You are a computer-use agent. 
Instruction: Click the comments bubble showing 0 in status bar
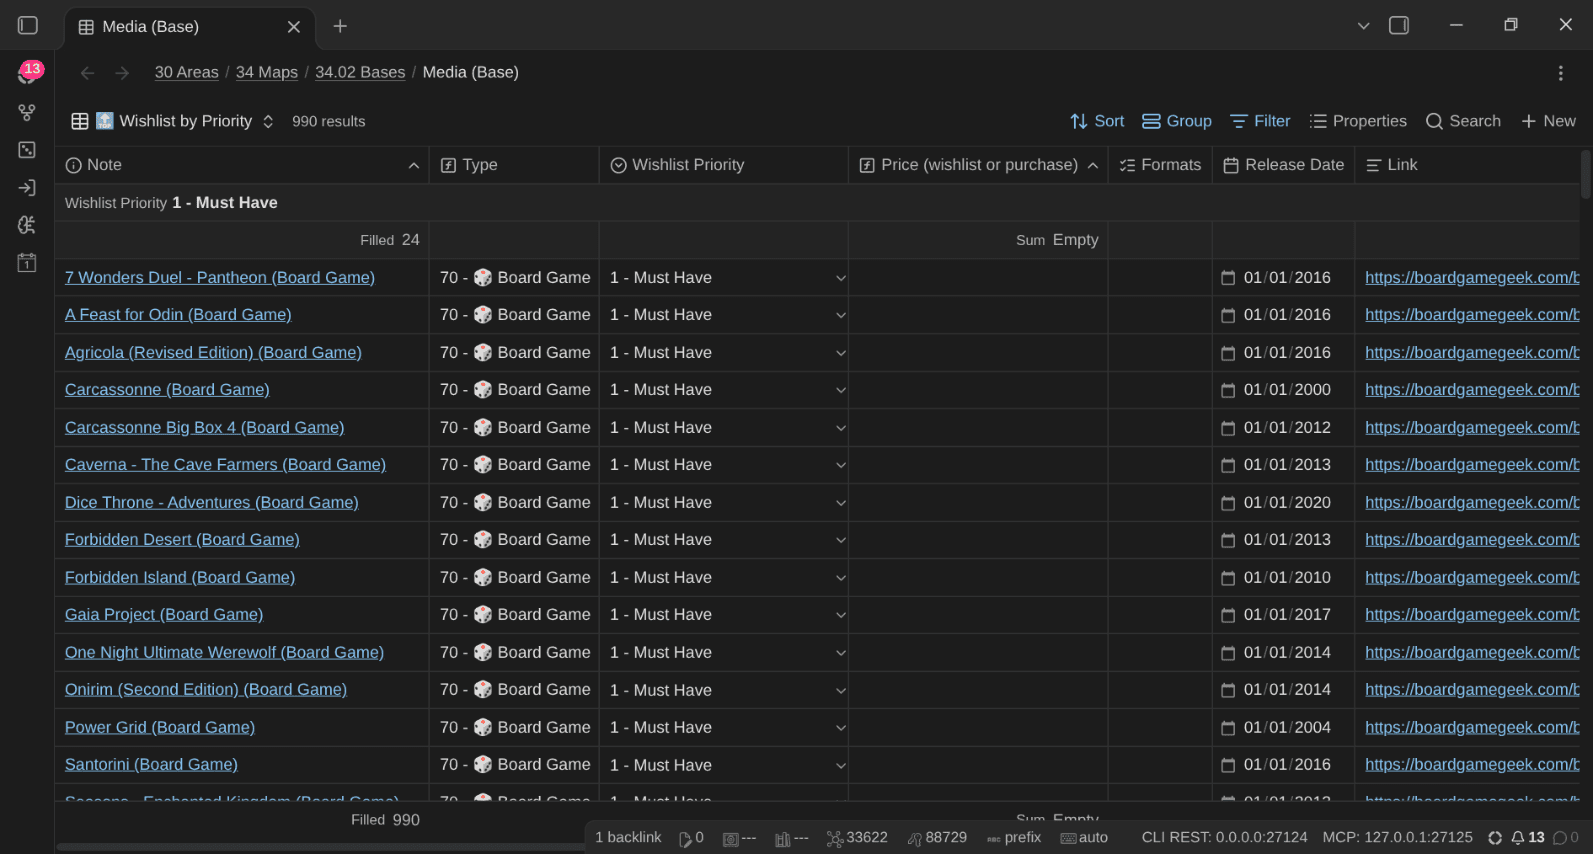click(x=1566, y=838)
